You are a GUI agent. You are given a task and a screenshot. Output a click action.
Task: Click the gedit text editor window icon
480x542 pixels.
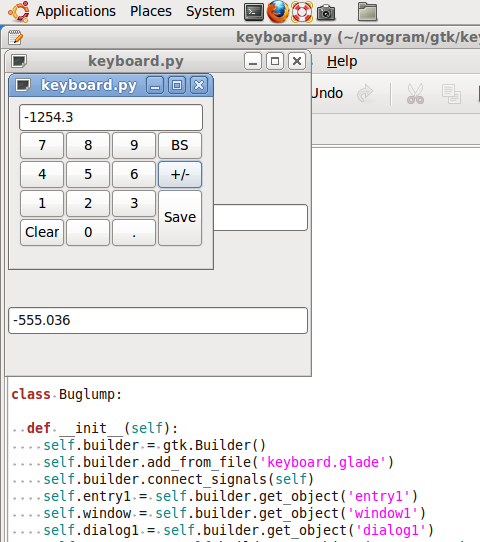click(x=15, y=37)
